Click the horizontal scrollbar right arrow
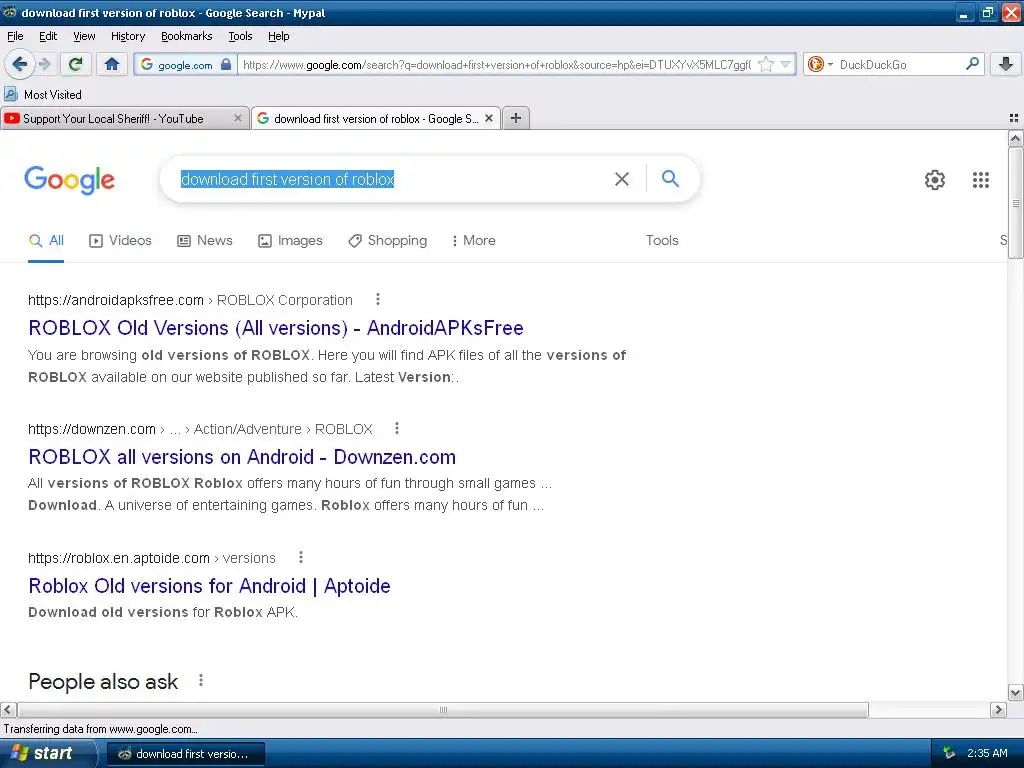1024x768 pixels. point(998,710)
